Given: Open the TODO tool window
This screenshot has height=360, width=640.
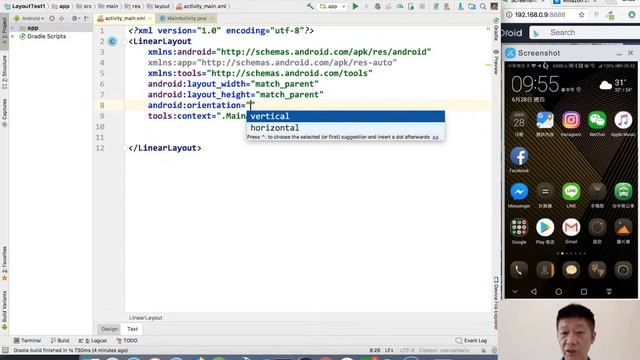Looking at the screenshot, I should 127,340.
